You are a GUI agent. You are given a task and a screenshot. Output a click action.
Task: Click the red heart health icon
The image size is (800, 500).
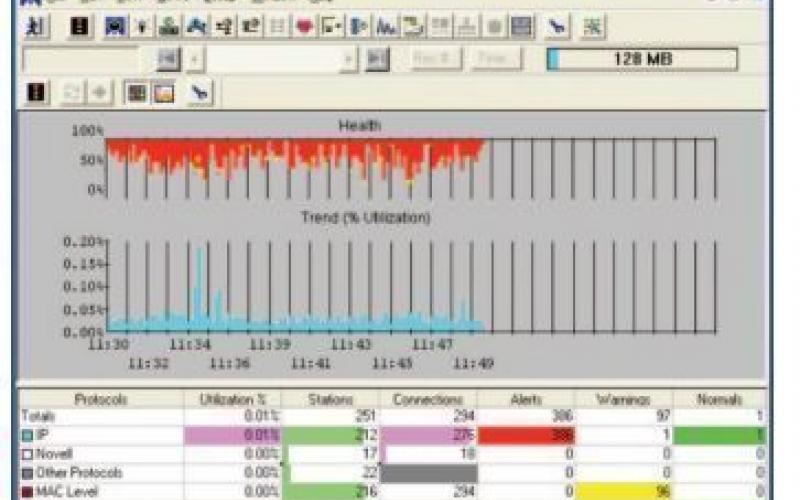tap(304, 27)
